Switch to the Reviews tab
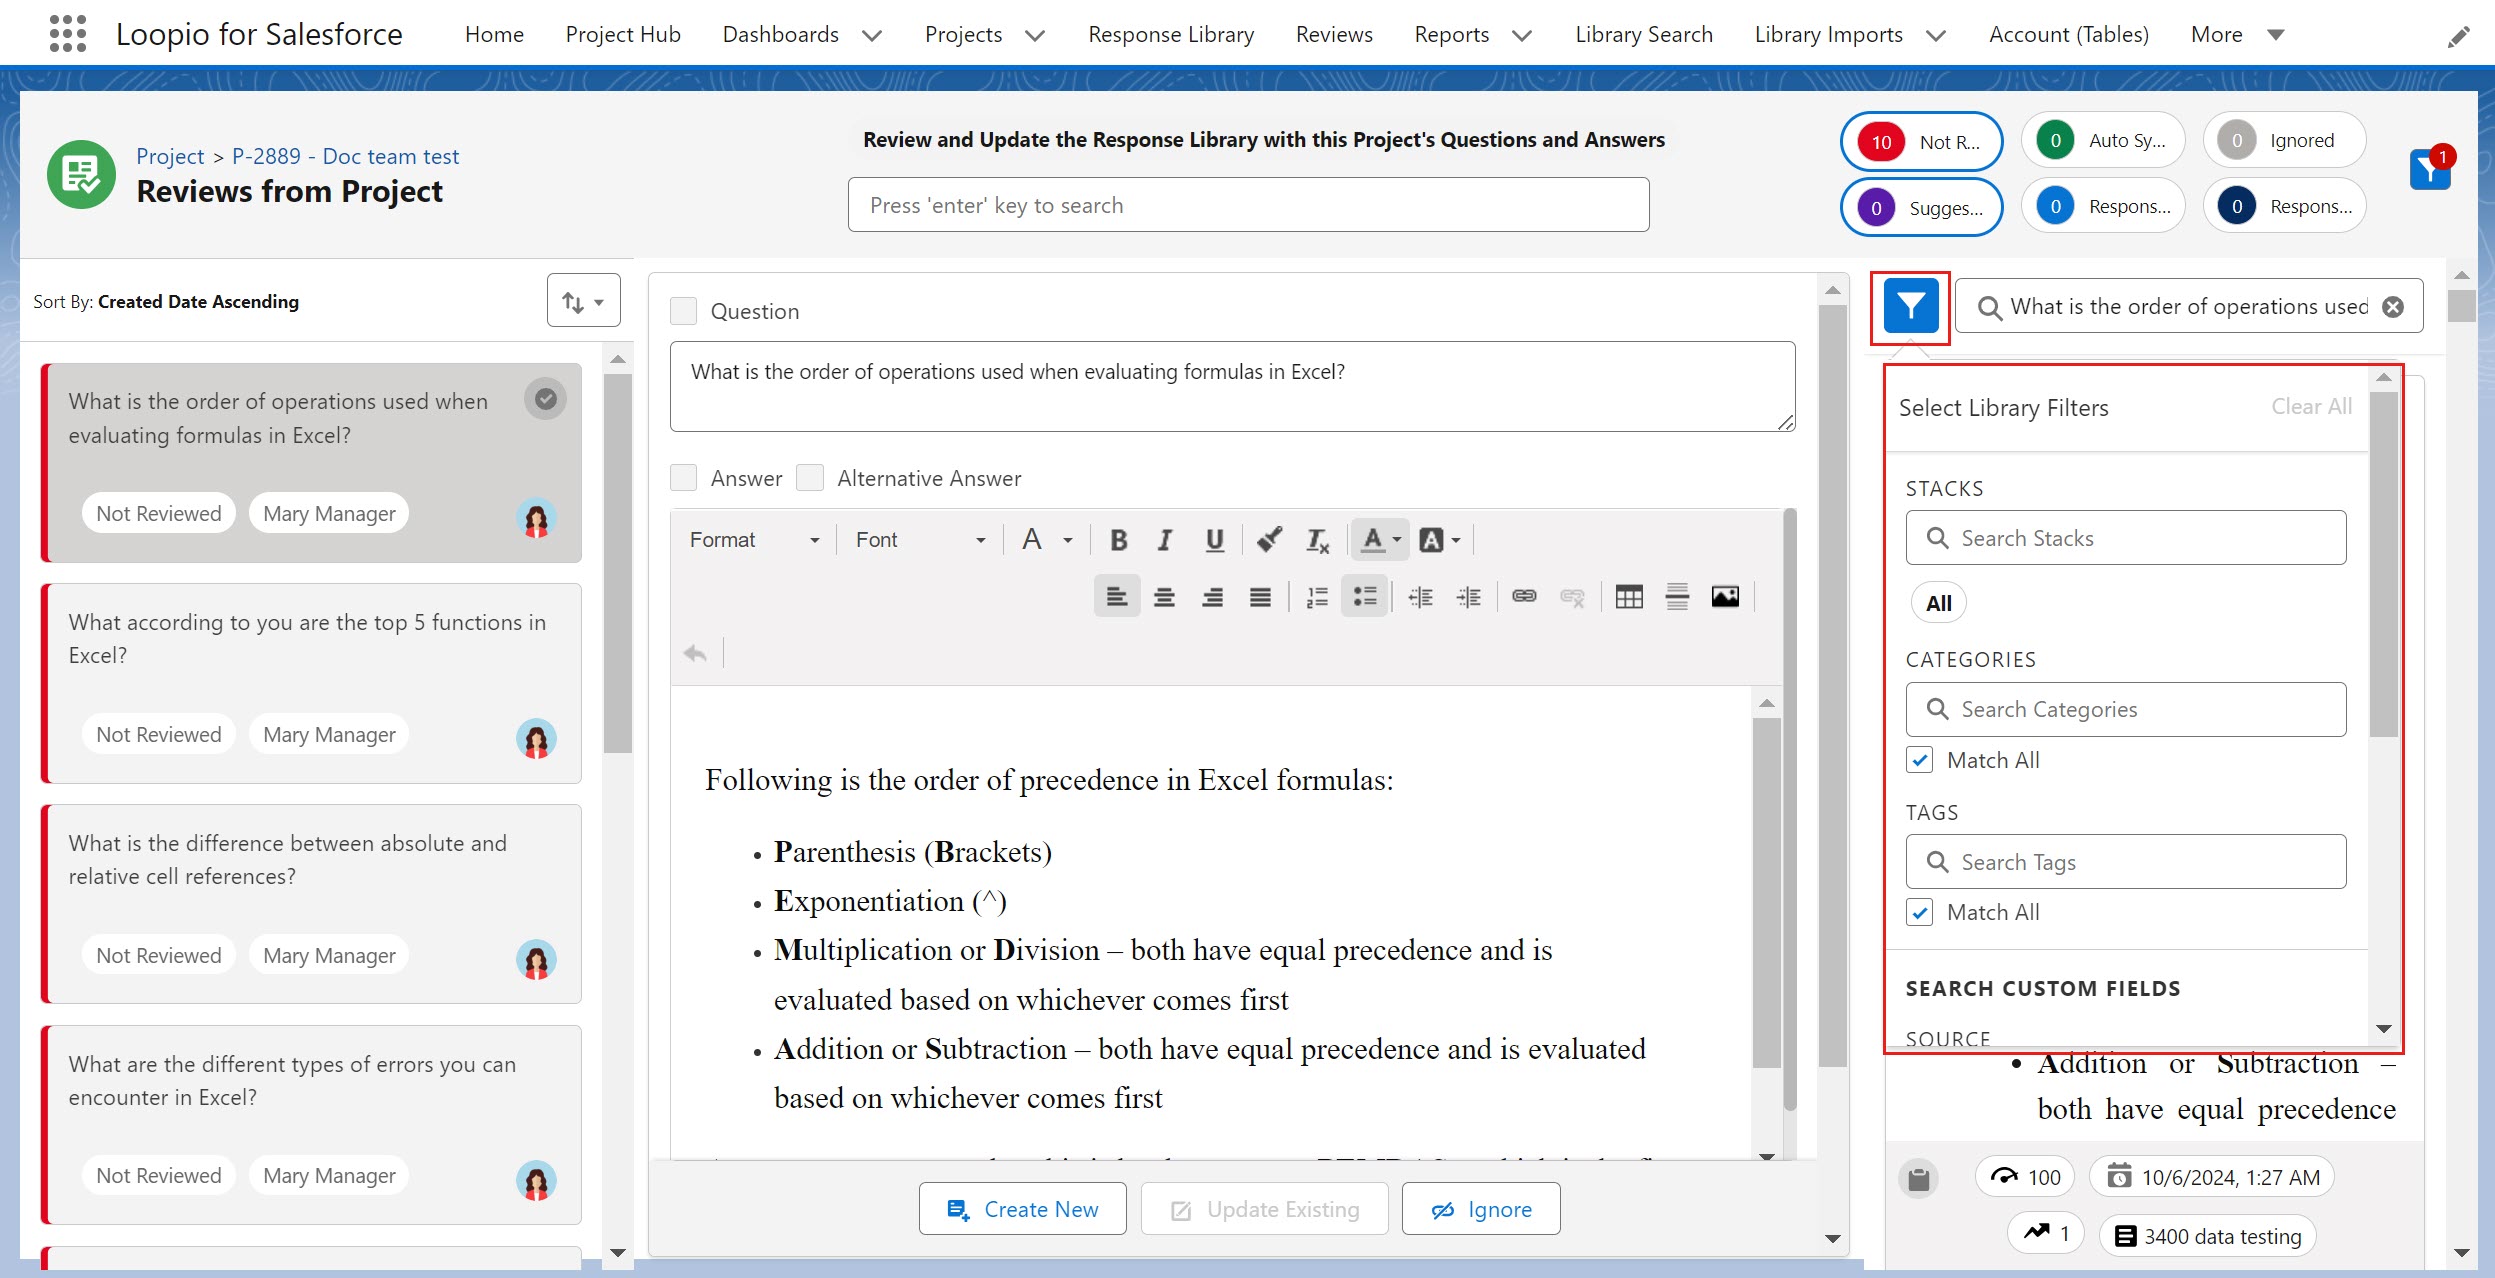Screen dimensions: 2495x1278 pyautogui.click(x=1334, y=34)
